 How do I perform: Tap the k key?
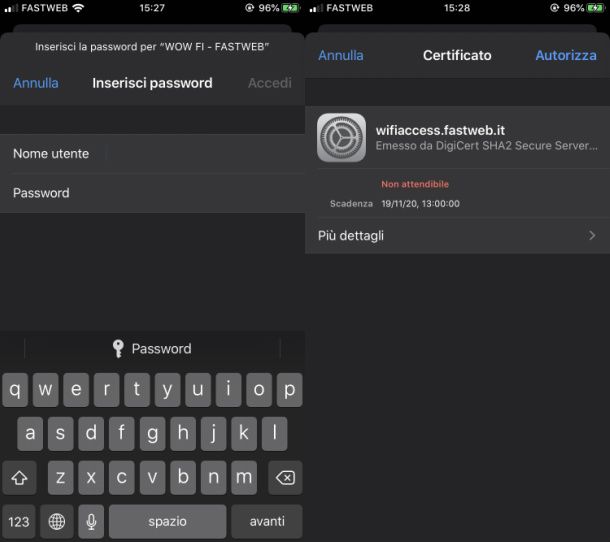point(244,434)
